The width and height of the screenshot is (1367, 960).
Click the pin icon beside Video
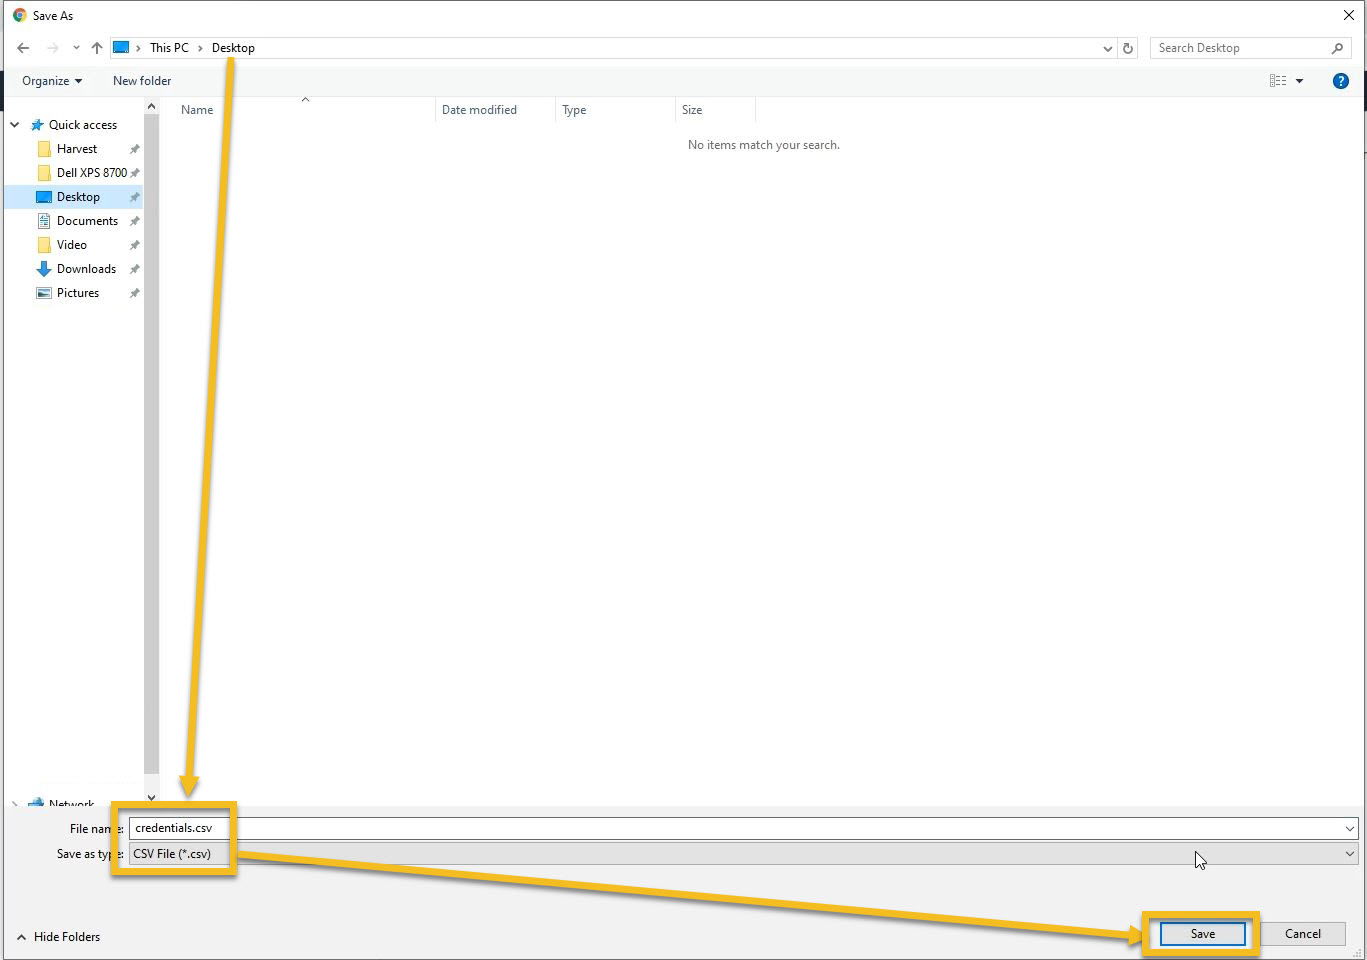[x=134, y=245]
